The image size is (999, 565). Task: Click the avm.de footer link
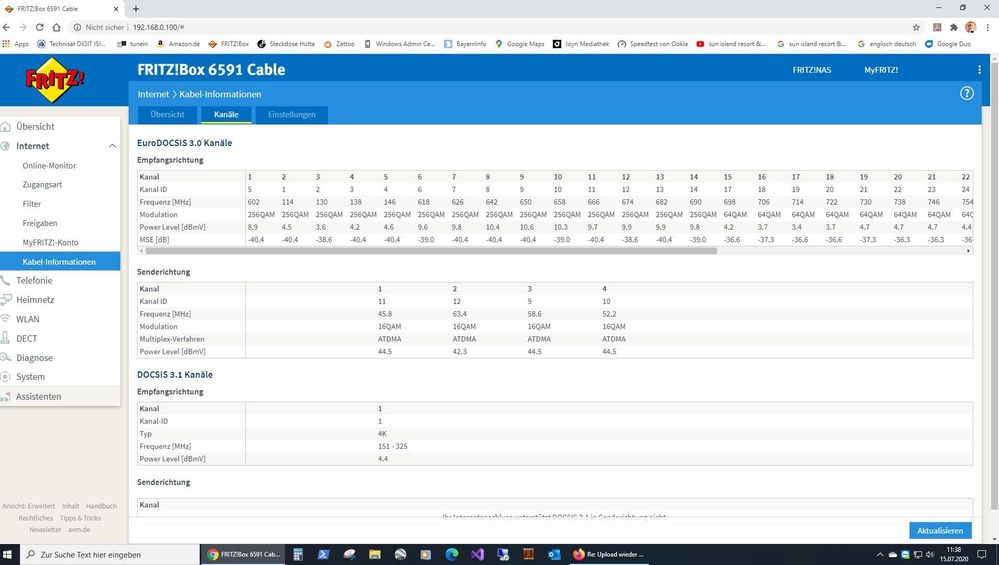click(79, 529)
